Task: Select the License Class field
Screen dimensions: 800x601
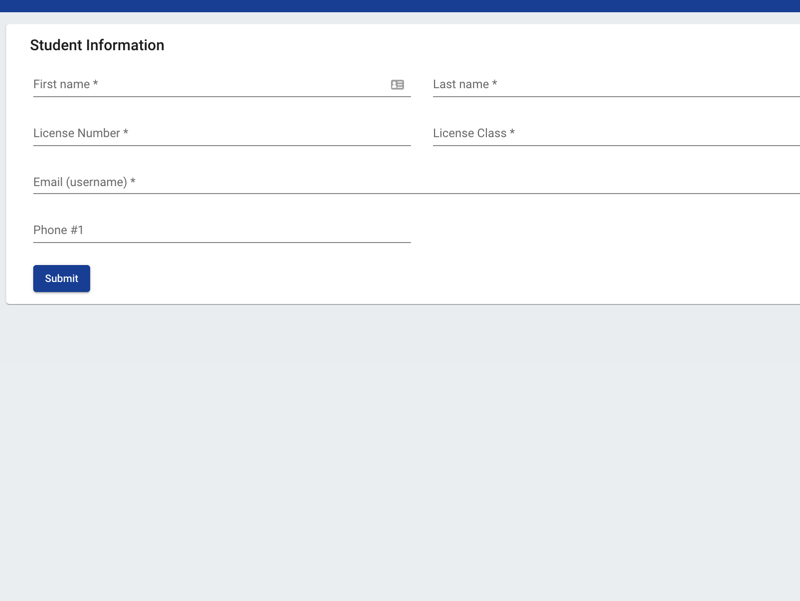Action: tap(616, 133)
